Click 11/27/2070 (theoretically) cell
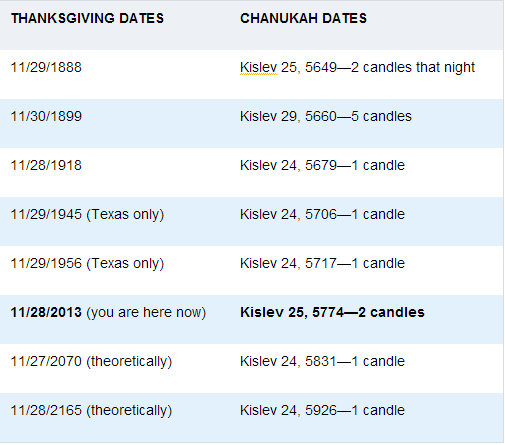 [x=91, y=361]
